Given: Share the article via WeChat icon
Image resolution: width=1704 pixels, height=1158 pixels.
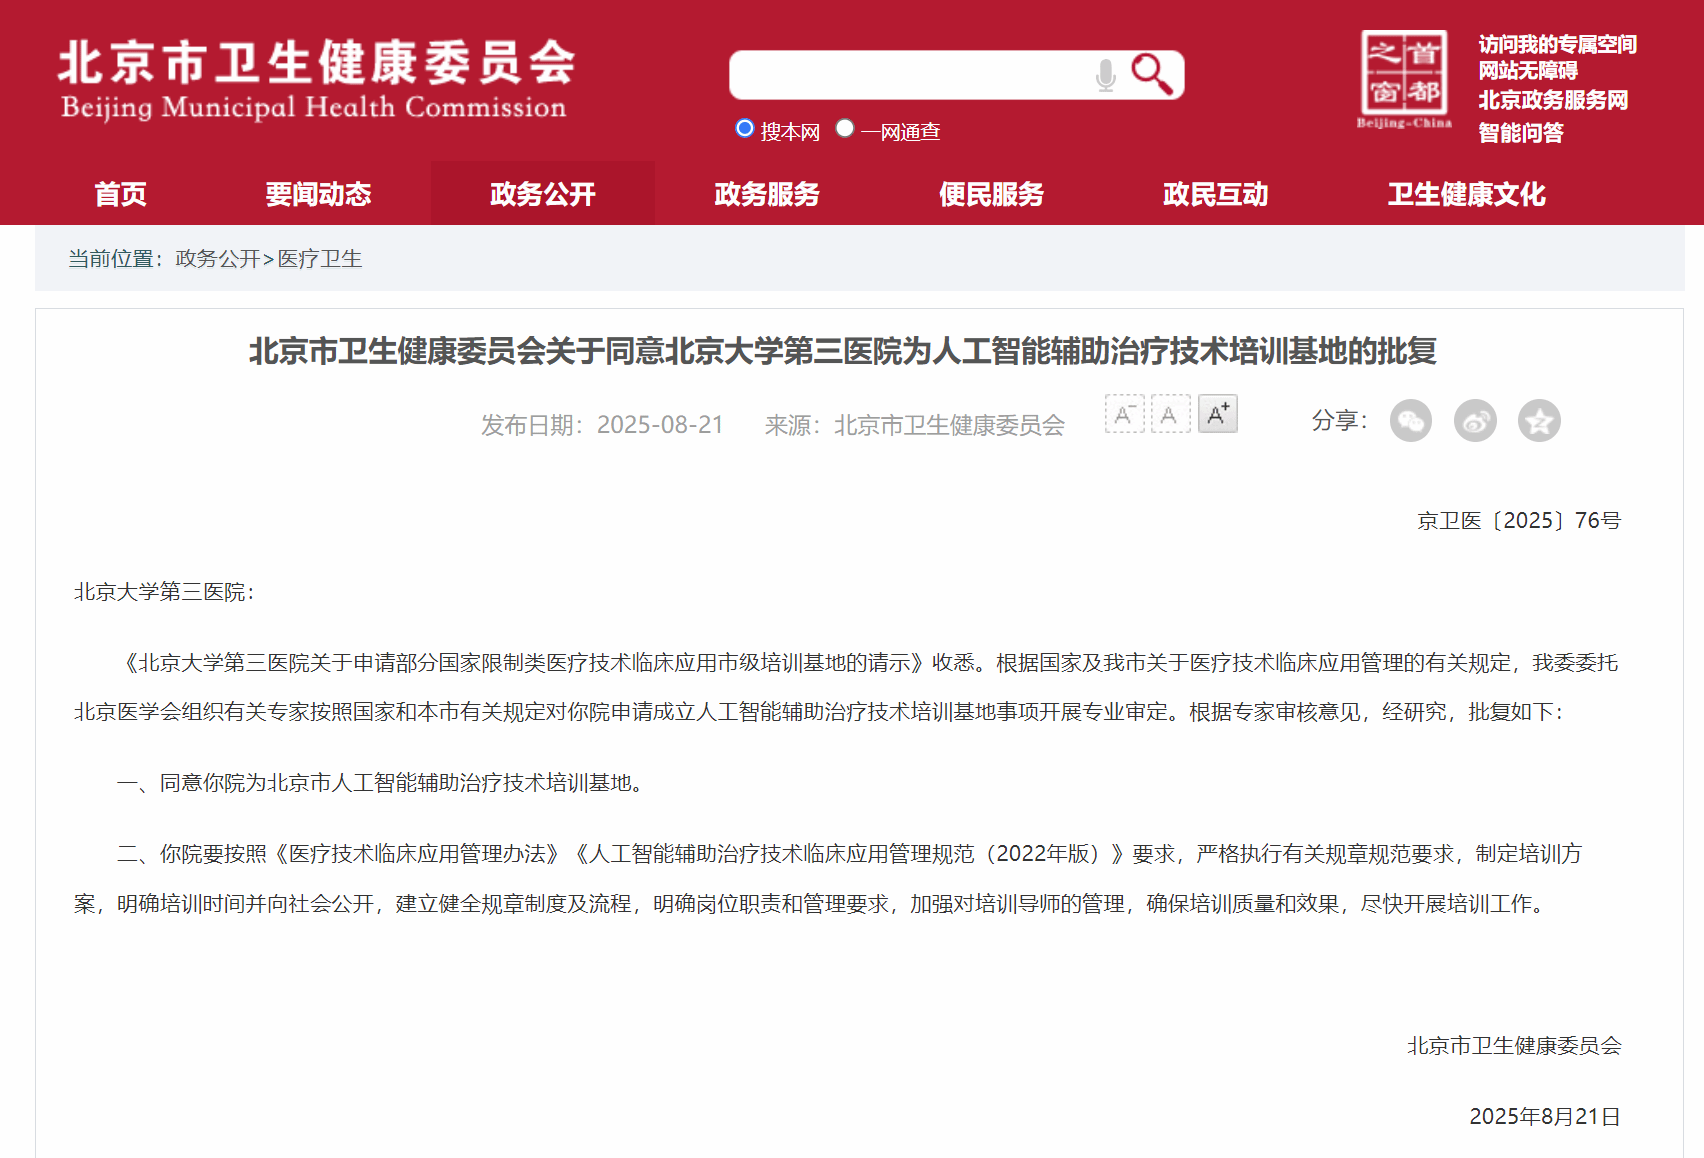Looking at the screenshot, I should tap(1410, 421).
